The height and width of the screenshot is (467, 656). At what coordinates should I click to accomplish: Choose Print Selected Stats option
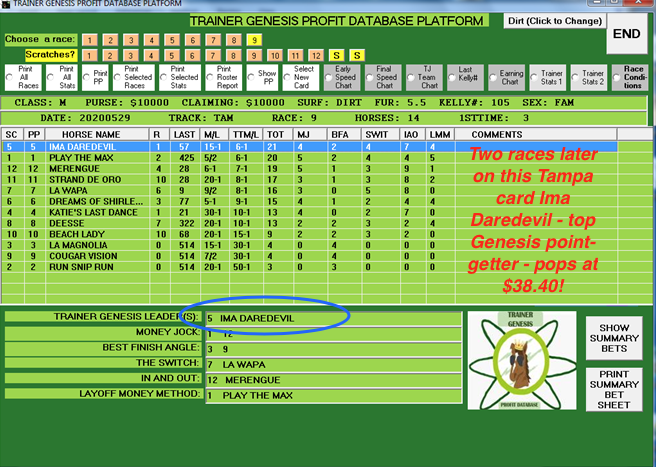(180, 77)
